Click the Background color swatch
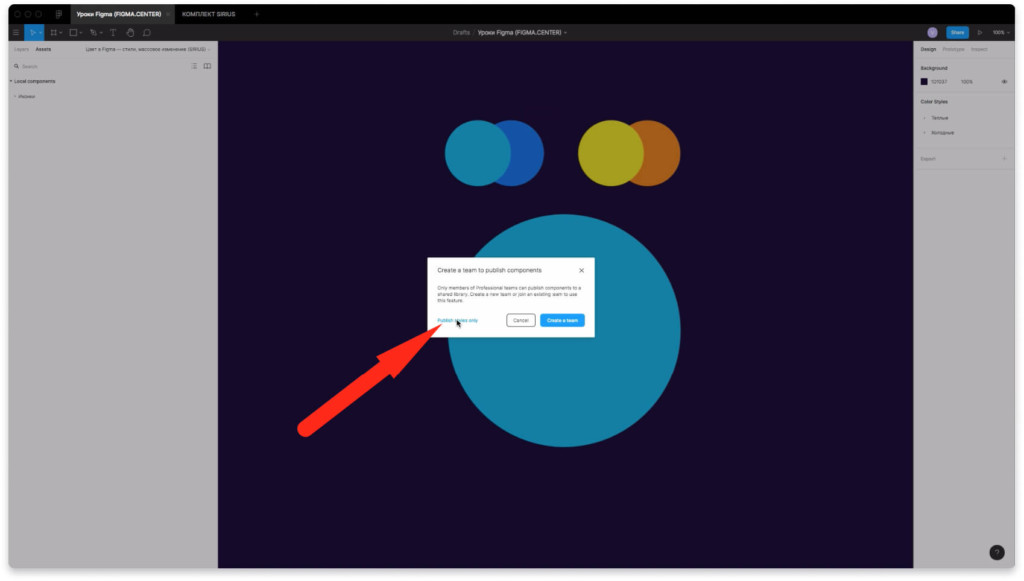 click(924, 81)
